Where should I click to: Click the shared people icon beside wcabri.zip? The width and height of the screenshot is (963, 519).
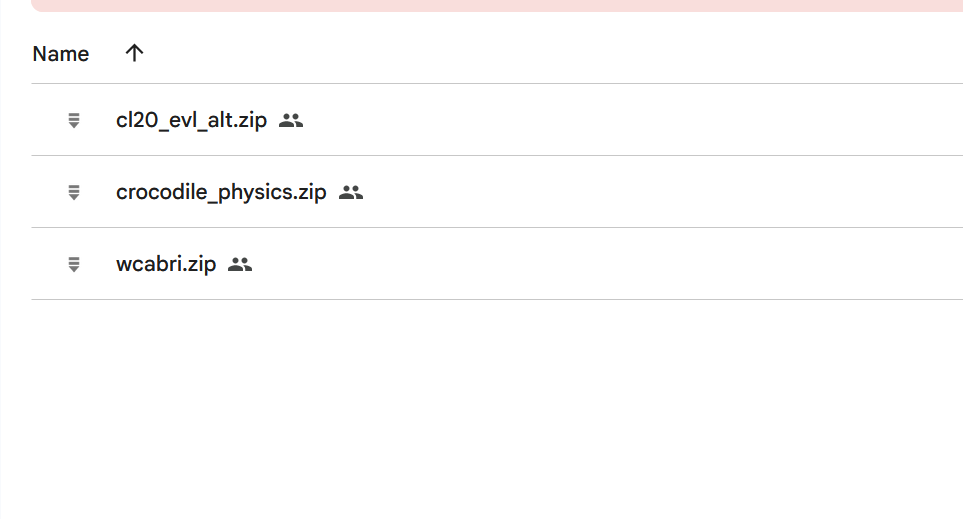[240, 265]
